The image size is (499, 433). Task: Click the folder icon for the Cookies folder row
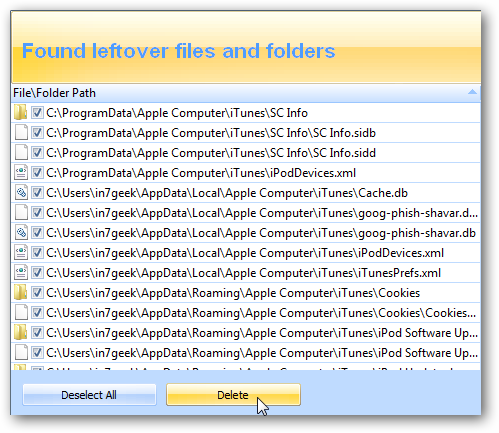21,293
